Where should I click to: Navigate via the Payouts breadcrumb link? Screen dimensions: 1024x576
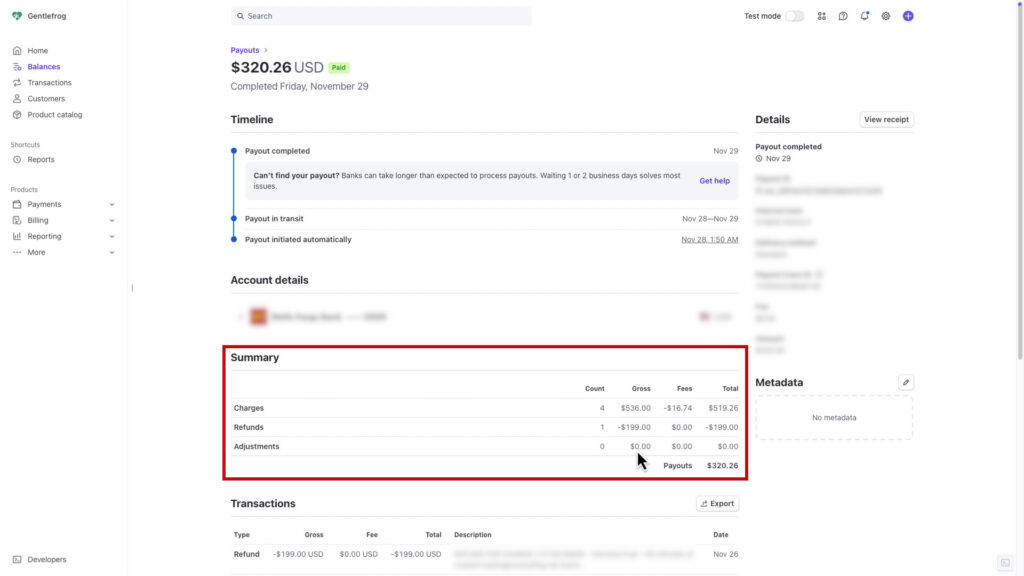[244, 49]
